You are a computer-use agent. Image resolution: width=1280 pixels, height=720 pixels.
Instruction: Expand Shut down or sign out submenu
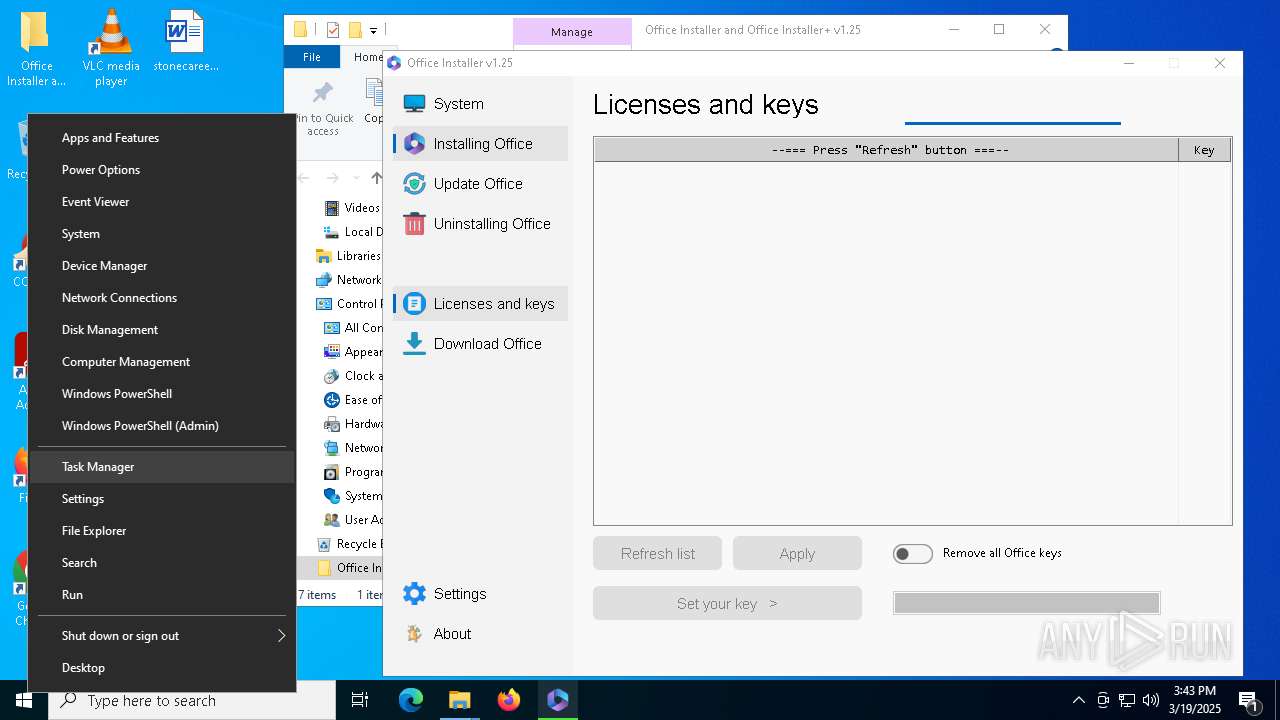click(x=162, y=636)
